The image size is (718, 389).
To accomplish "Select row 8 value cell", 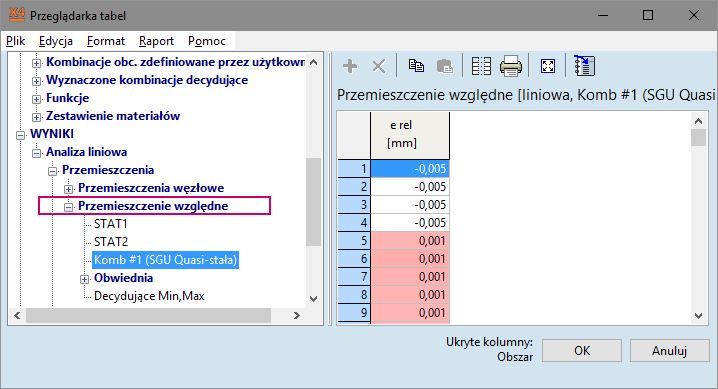I will pyautogui.click(x=410, y=295).
